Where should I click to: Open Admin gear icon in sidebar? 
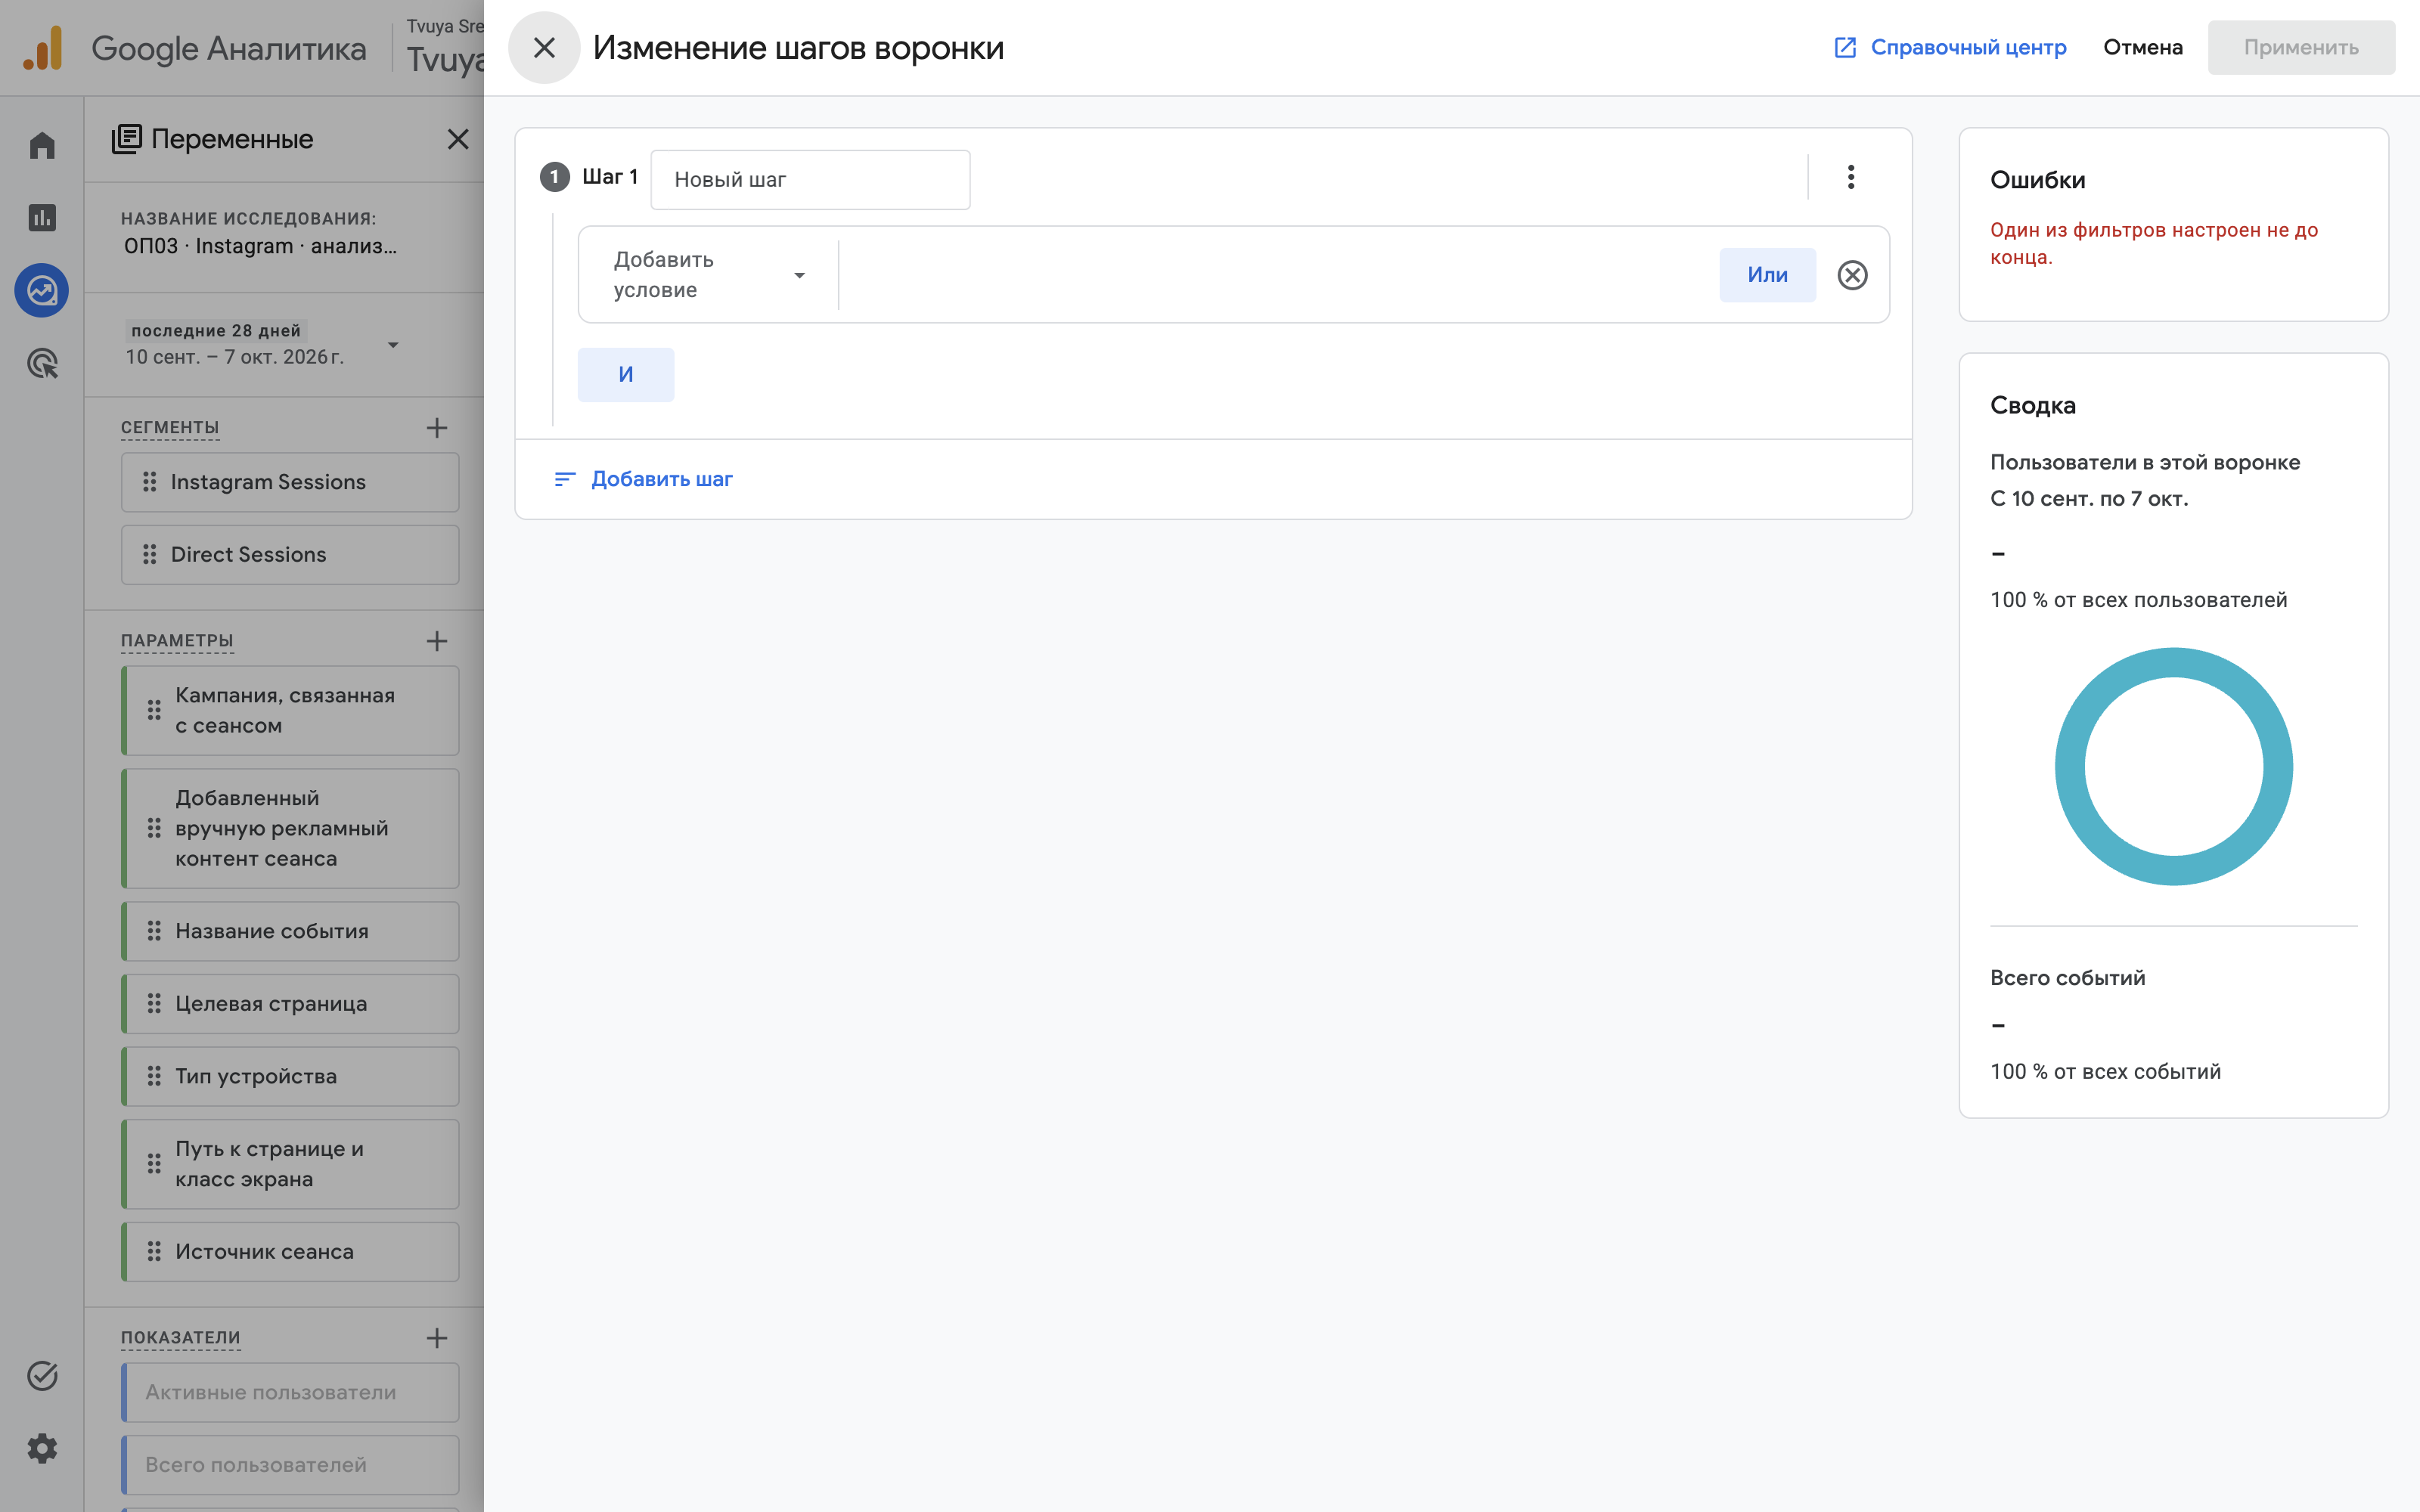click(x=42, y=1448)
